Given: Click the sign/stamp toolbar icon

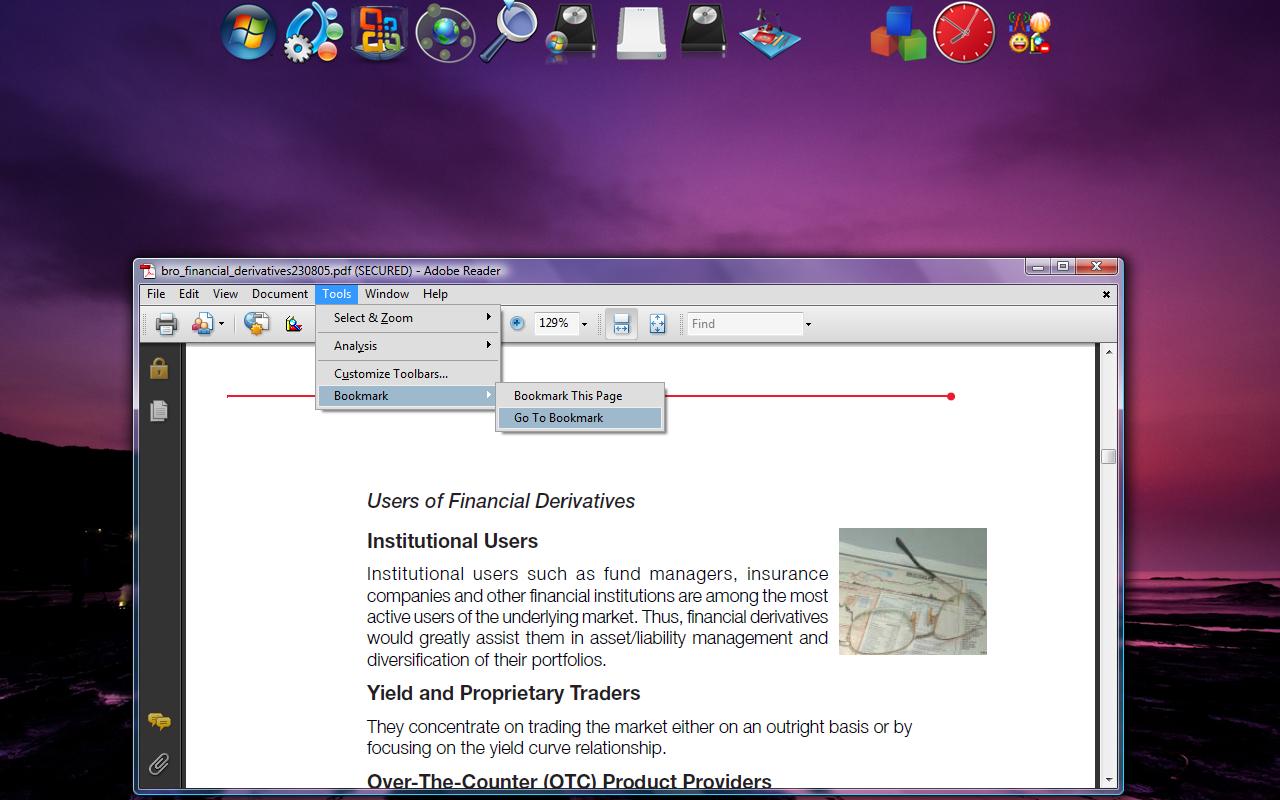Looking at the screenshot, I should click(293, 324).
